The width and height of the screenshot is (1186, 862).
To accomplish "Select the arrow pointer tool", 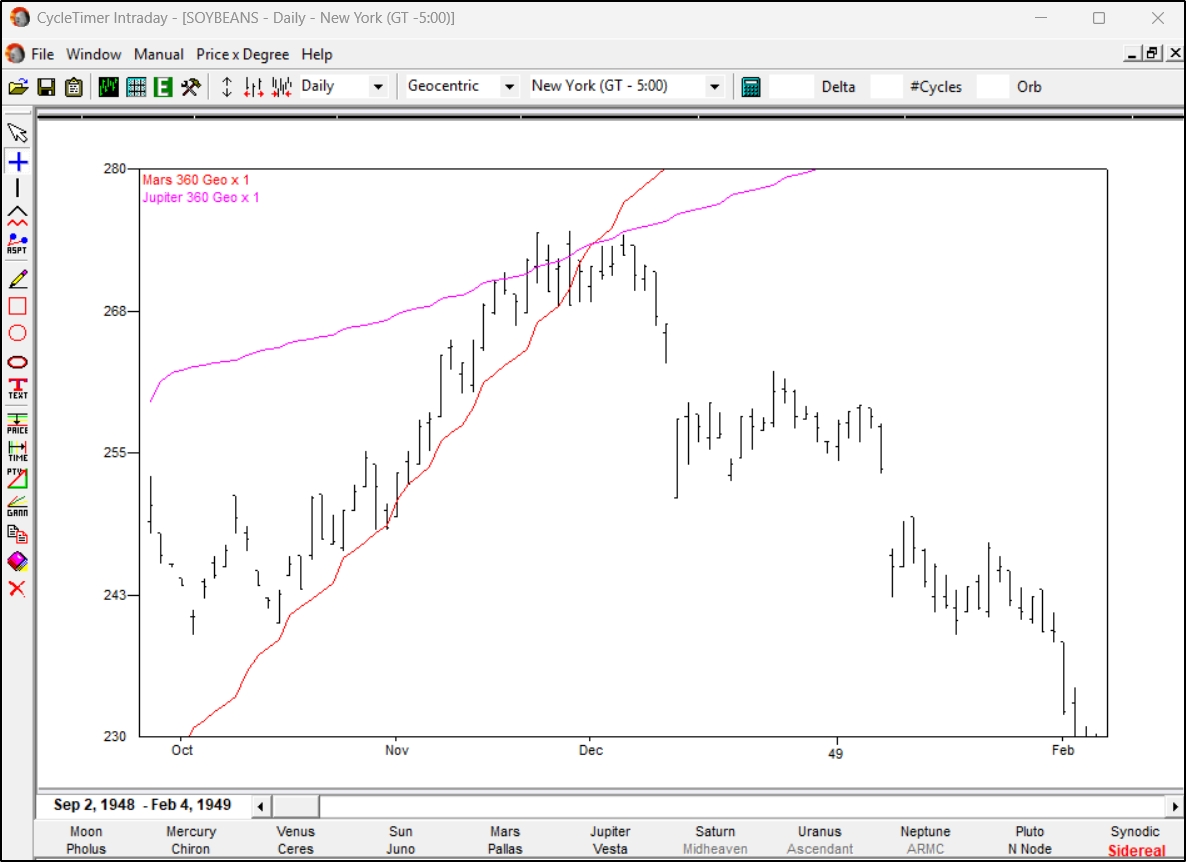I will point(16,131).
